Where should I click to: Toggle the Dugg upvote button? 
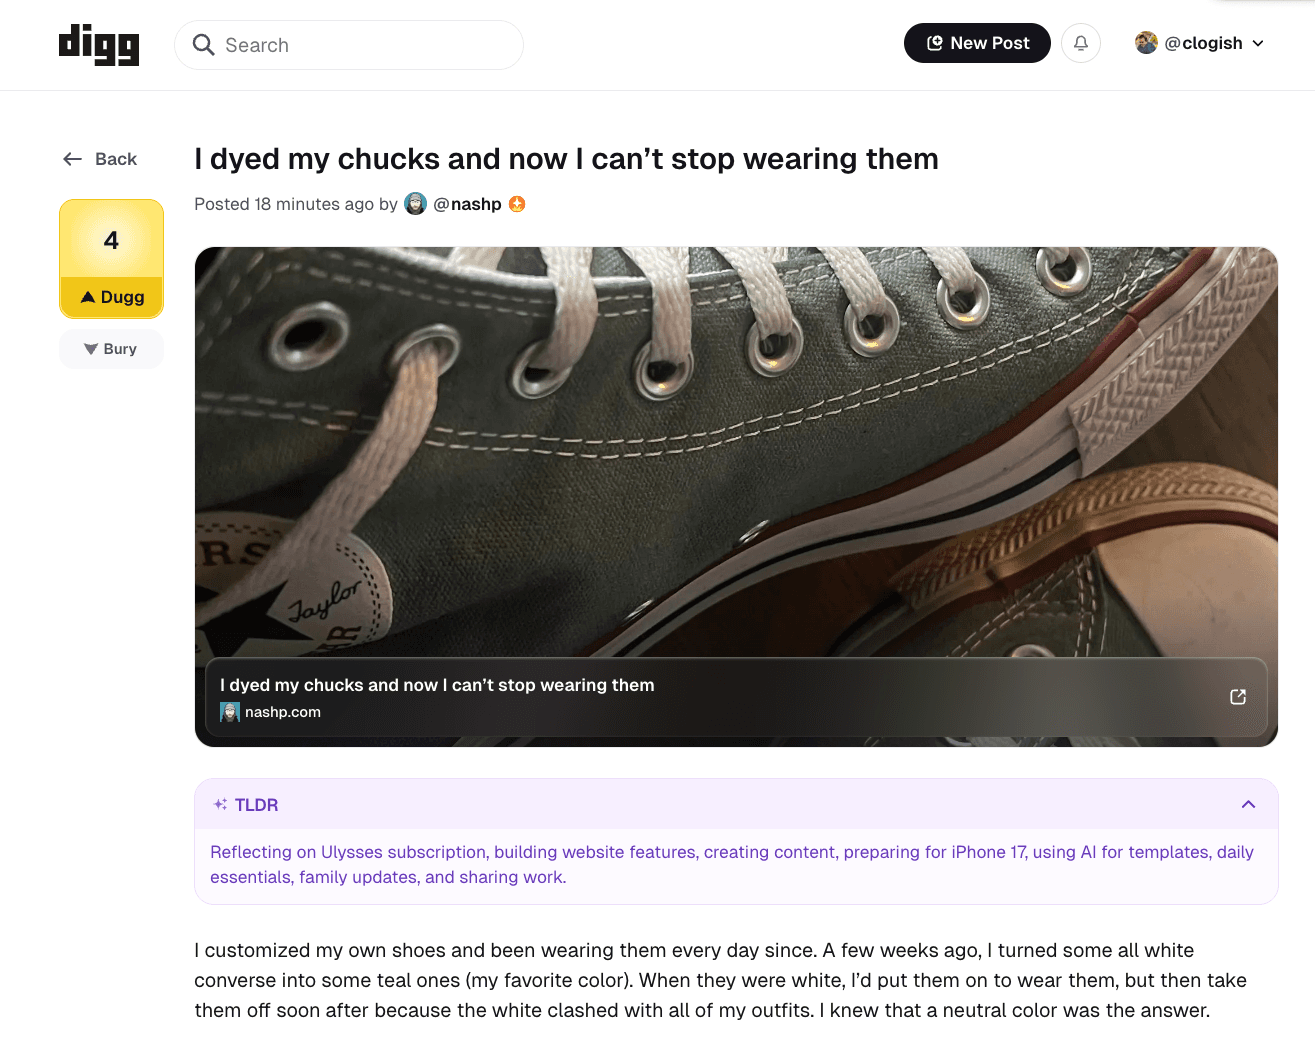[112, 297]
